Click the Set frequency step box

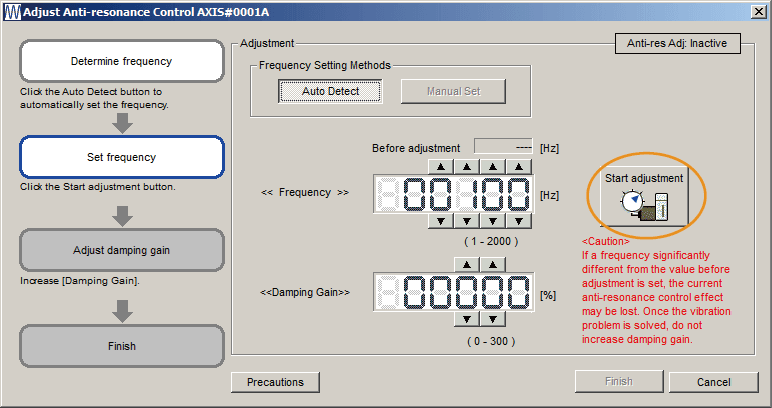[x=122, y=157]
